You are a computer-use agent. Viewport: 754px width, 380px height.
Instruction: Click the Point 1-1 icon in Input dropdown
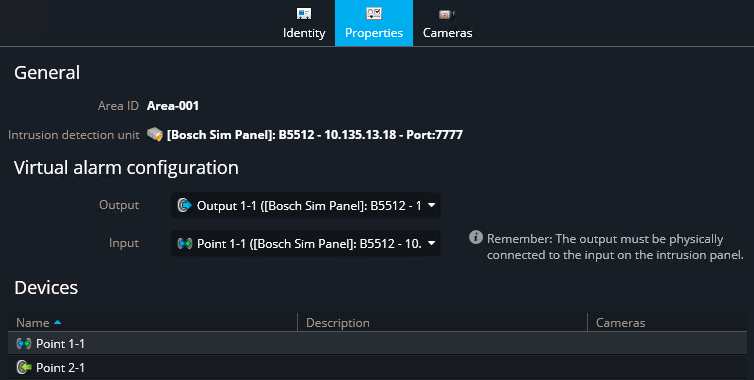pyautogui.click(x=185, y=243)
